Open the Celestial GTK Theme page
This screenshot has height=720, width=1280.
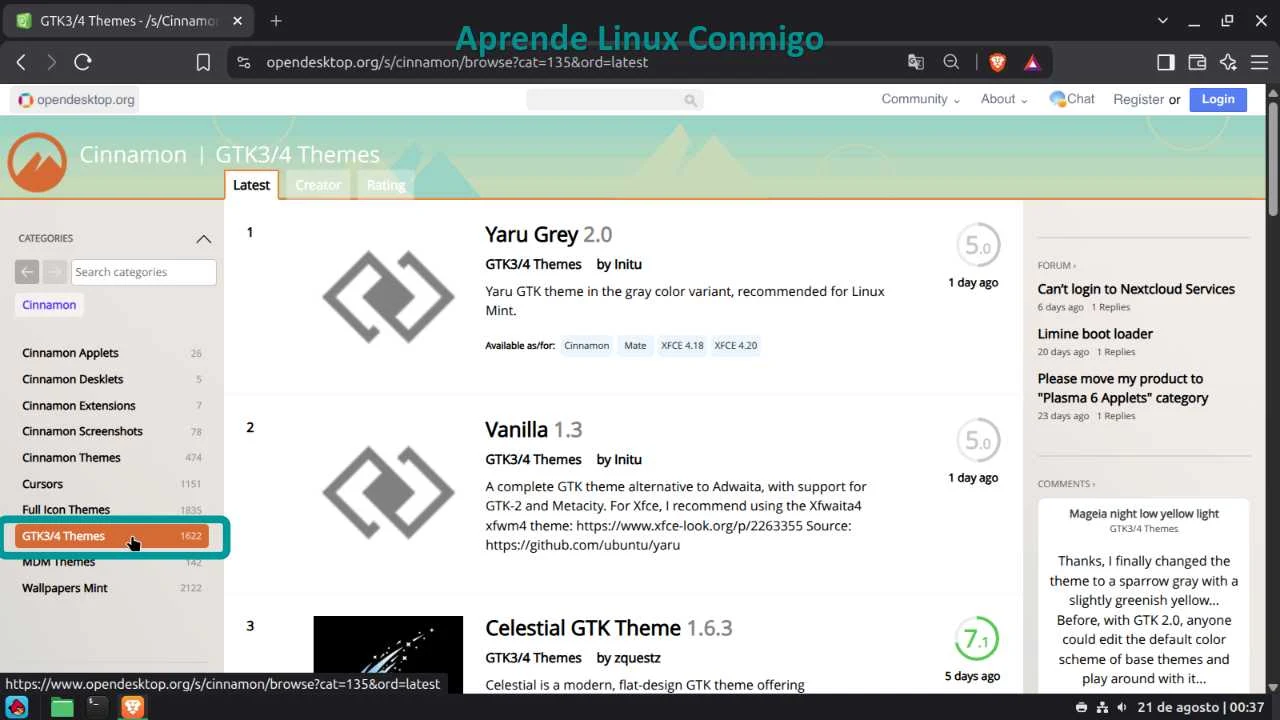pyautogui.click(x=608, y=628)
